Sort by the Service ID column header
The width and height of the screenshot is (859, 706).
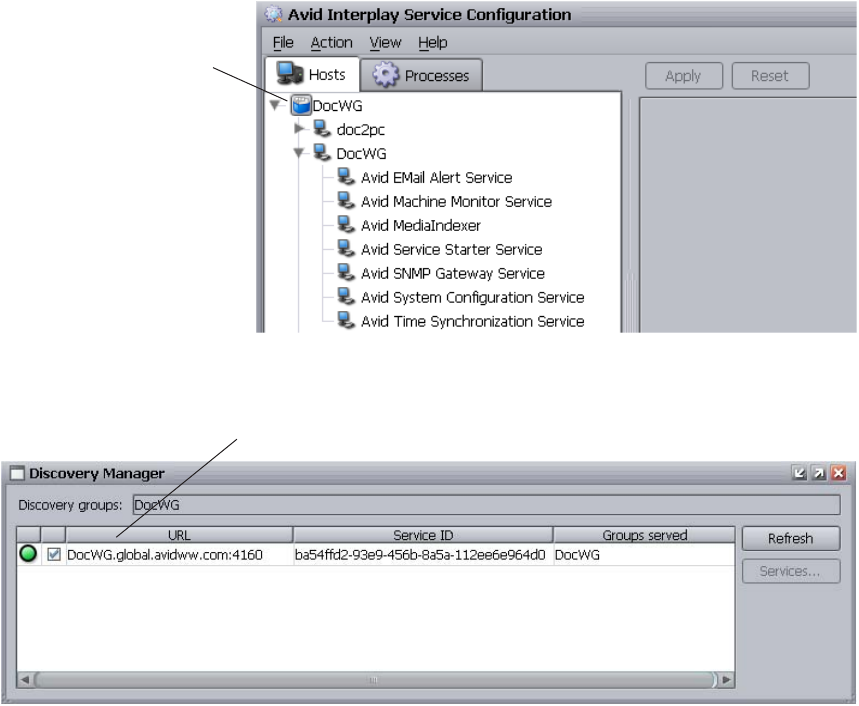tap(423, 535)
